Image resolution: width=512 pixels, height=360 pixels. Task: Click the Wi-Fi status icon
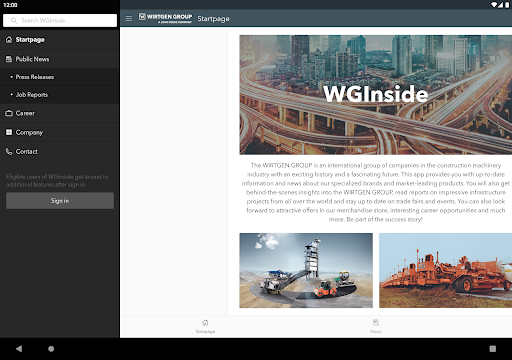pos(494,4)
